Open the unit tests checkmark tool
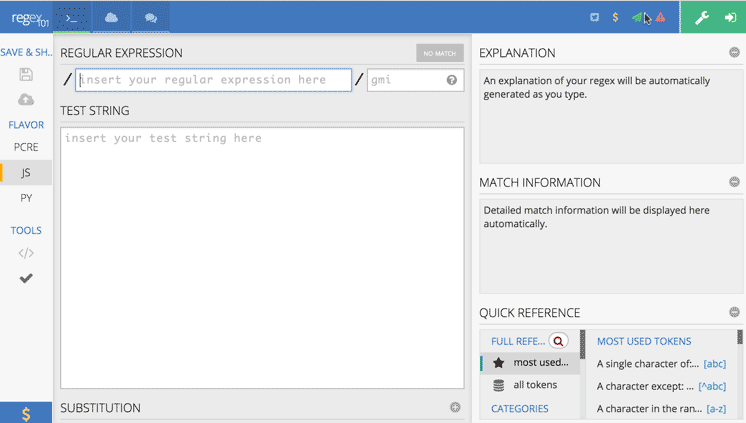 pyautogui.click(x=26, y=279)
